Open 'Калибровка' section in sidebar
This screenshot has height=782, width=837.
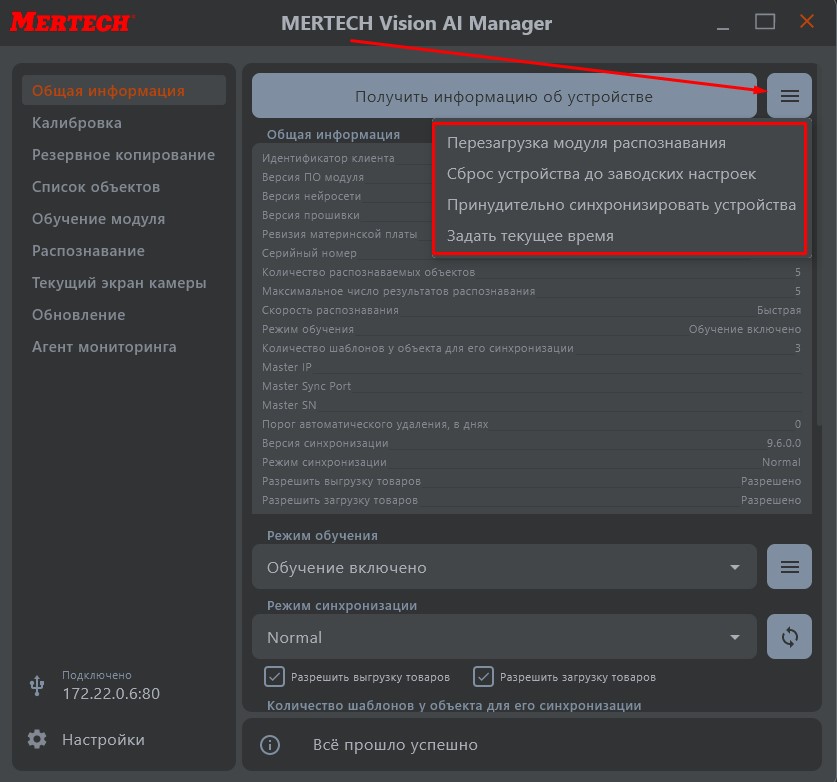pyautogui.click(x=77, y=123)
